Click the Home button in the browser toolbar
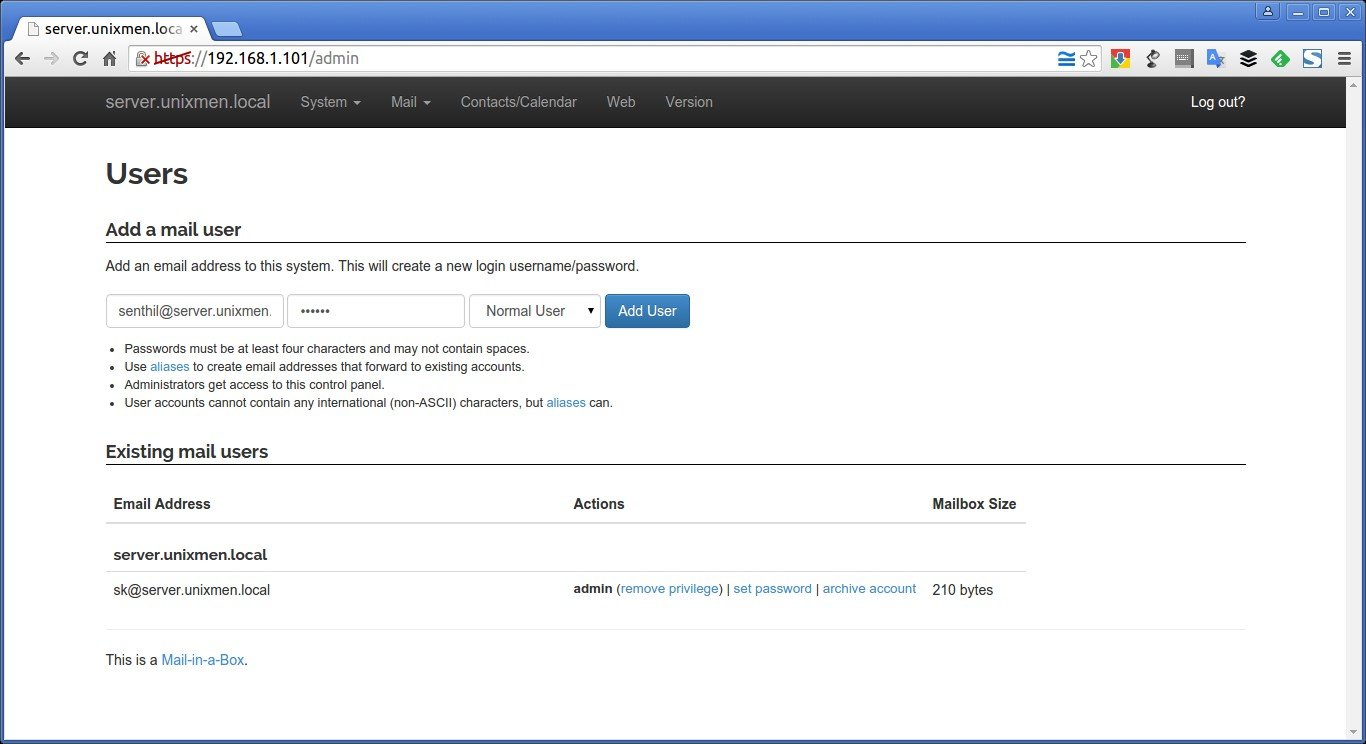This screenshot has height=744, width=1366. tap(110, 58)
